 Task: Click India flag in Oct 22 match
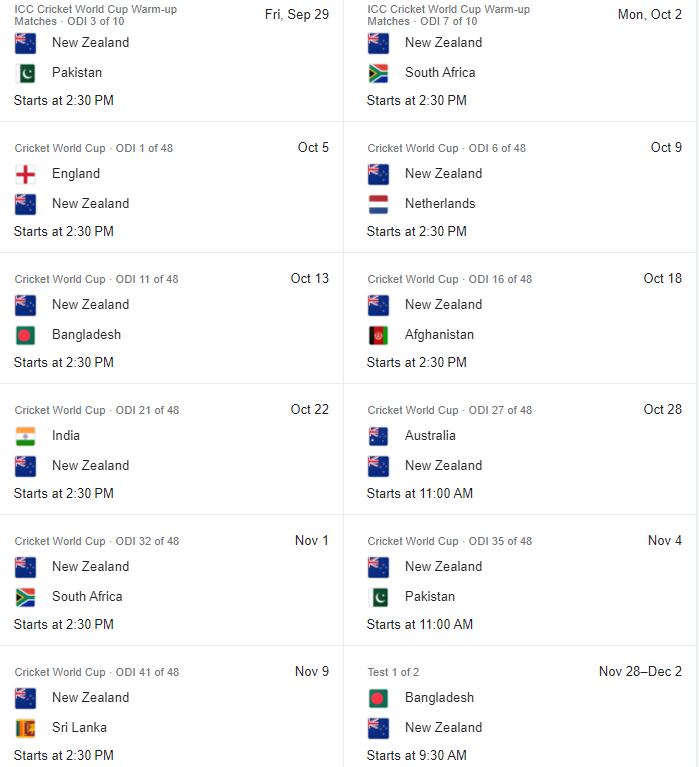[25, 436]
